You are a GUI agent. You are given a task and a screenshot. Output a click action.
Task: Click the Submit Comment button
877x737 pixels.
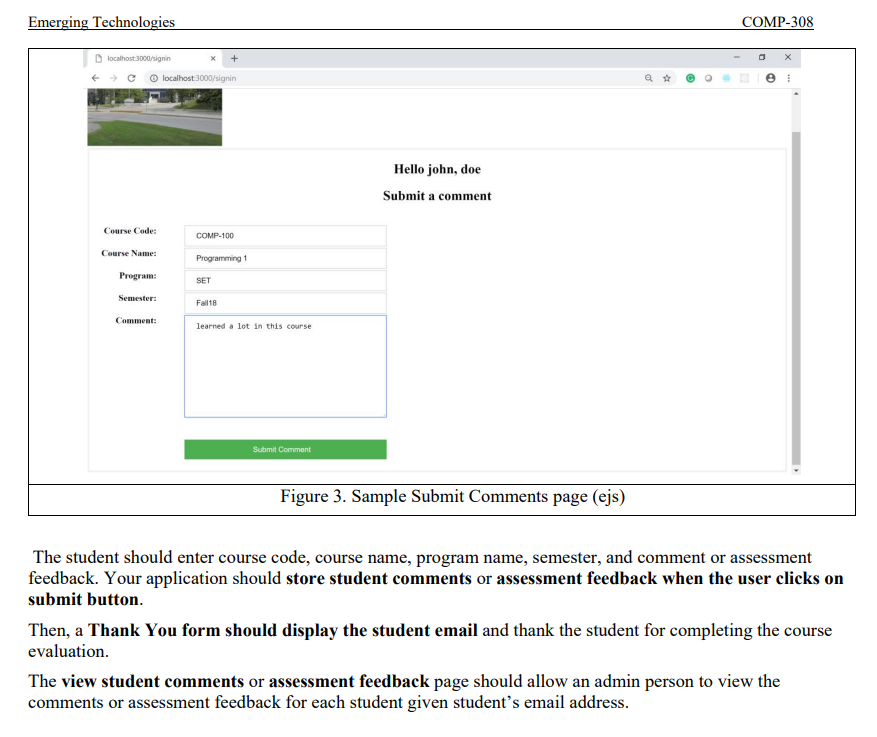click(285, 449)
